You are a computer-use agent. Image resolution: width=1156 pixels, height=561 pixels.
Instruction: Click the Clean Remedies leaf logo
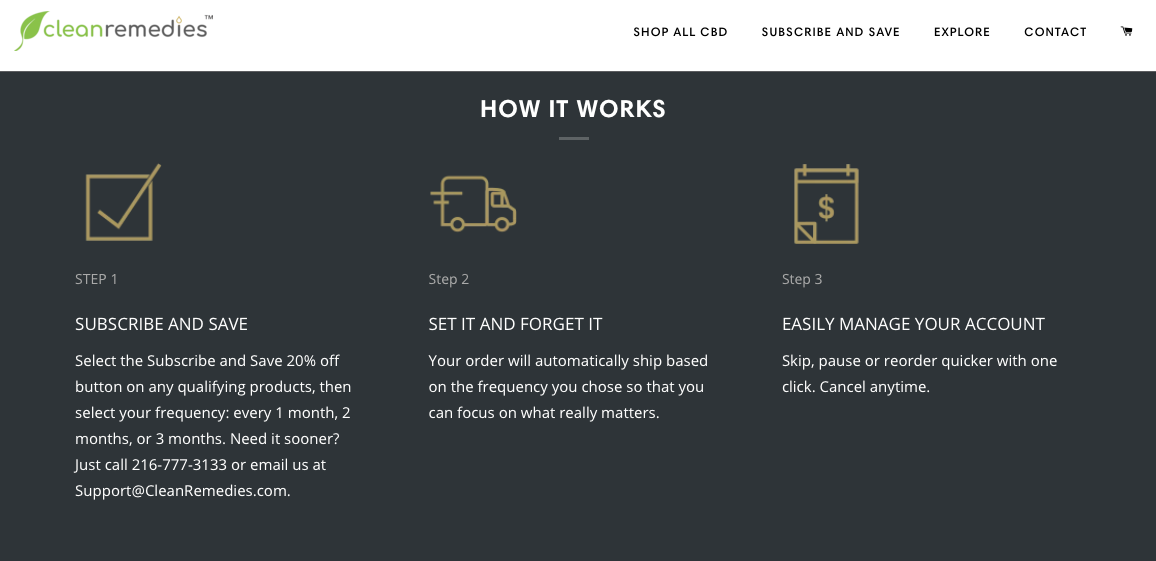click(112, 31)
